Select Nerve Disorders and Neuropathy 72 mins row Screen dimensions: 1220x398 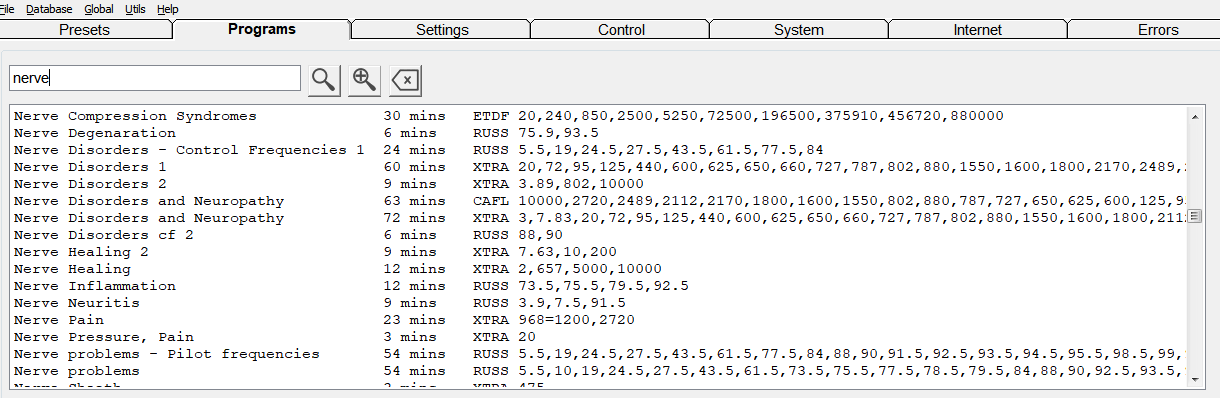[598, 218]
